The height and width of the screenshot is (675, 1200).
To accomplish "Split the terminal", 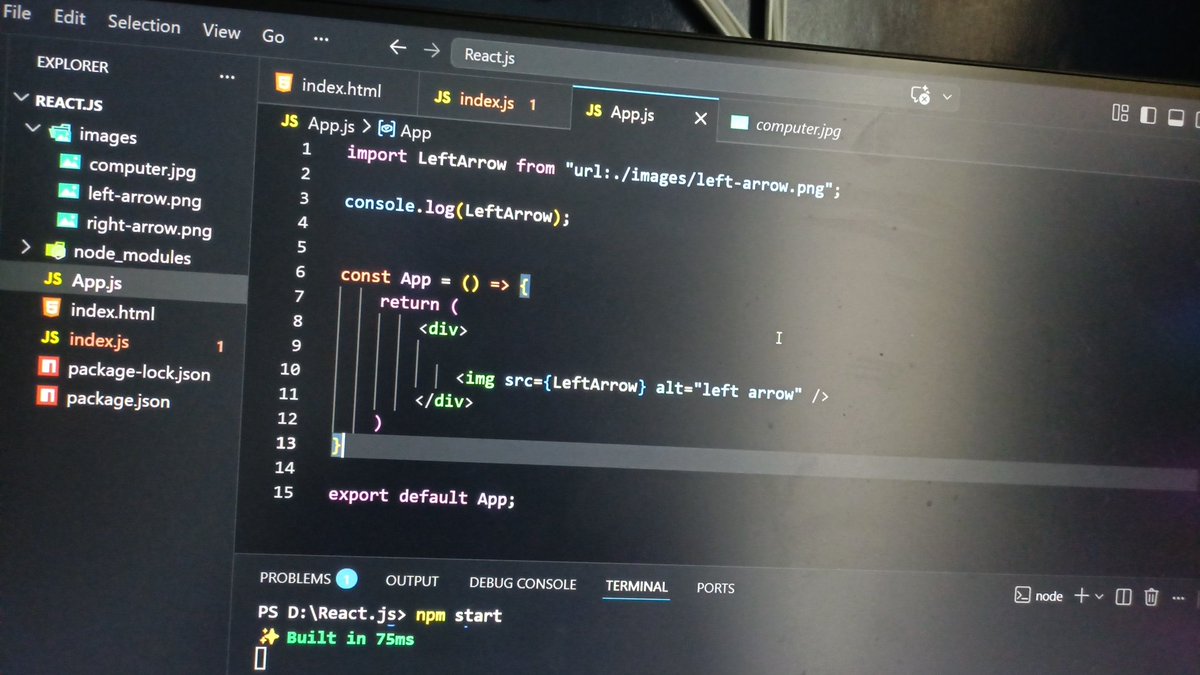I will 1123,597.
